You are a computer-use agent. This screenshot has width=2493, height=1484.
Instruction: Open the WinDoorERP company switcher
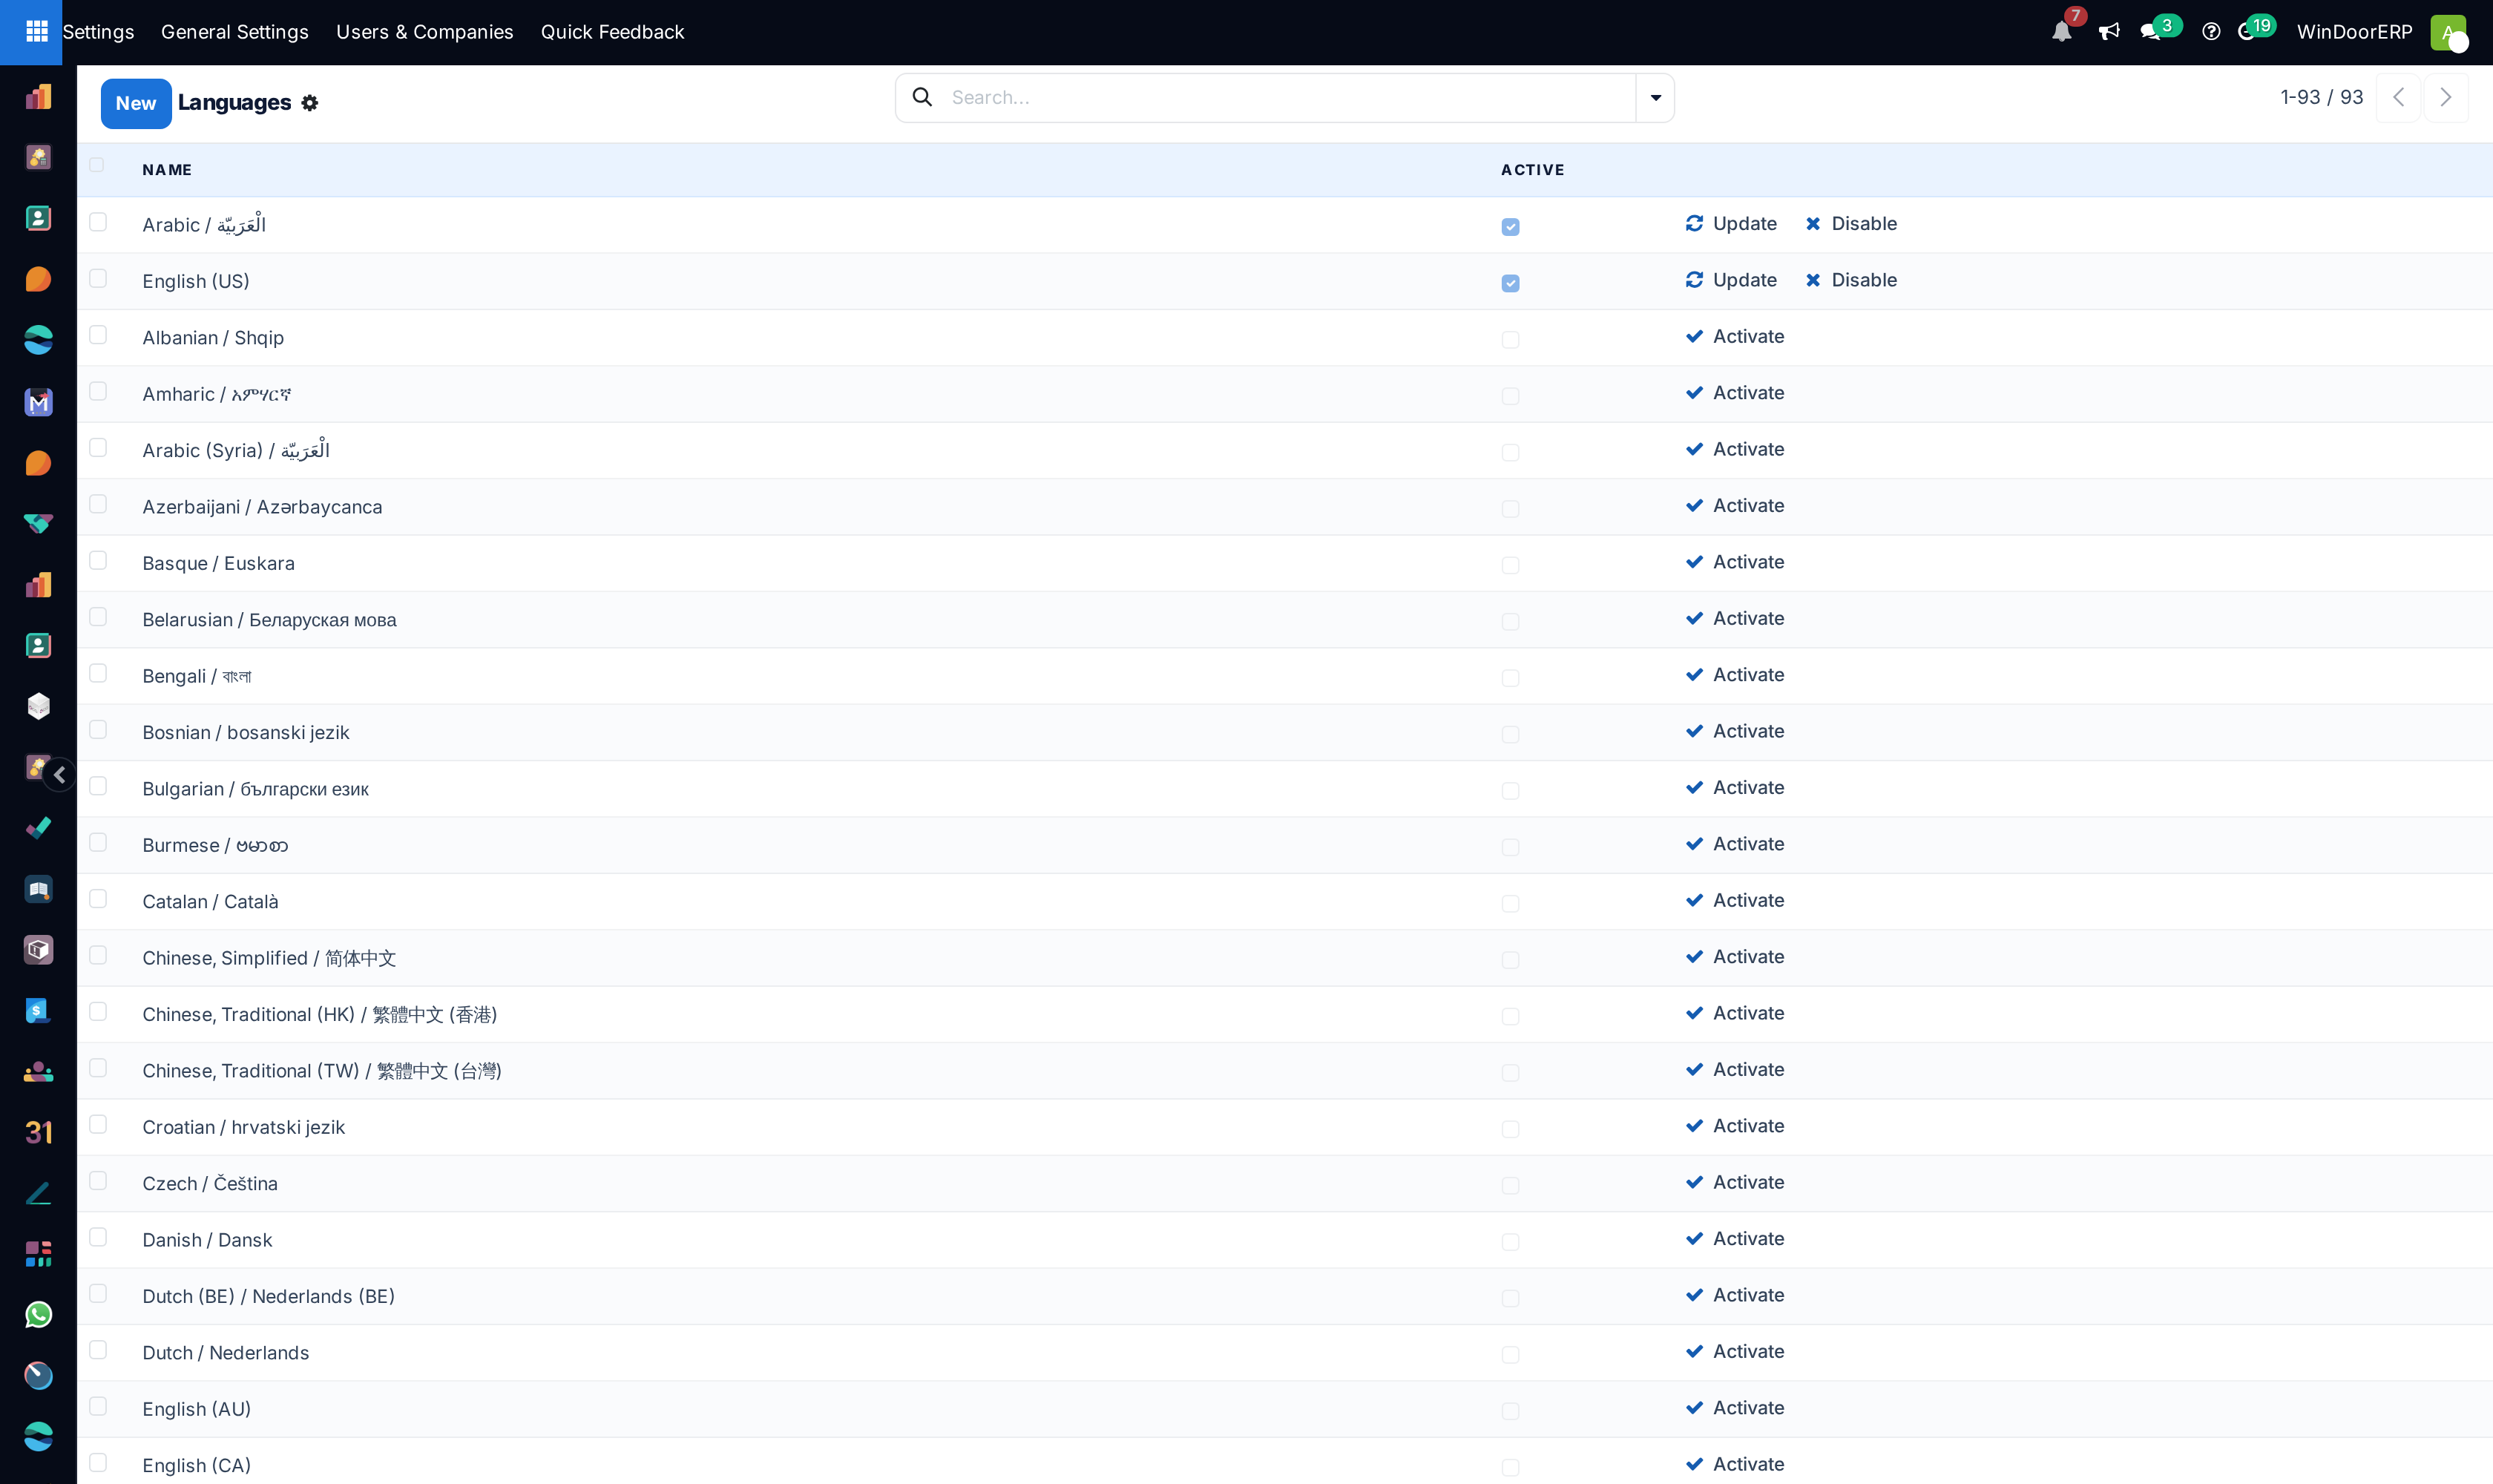(x=2354, y=32)
